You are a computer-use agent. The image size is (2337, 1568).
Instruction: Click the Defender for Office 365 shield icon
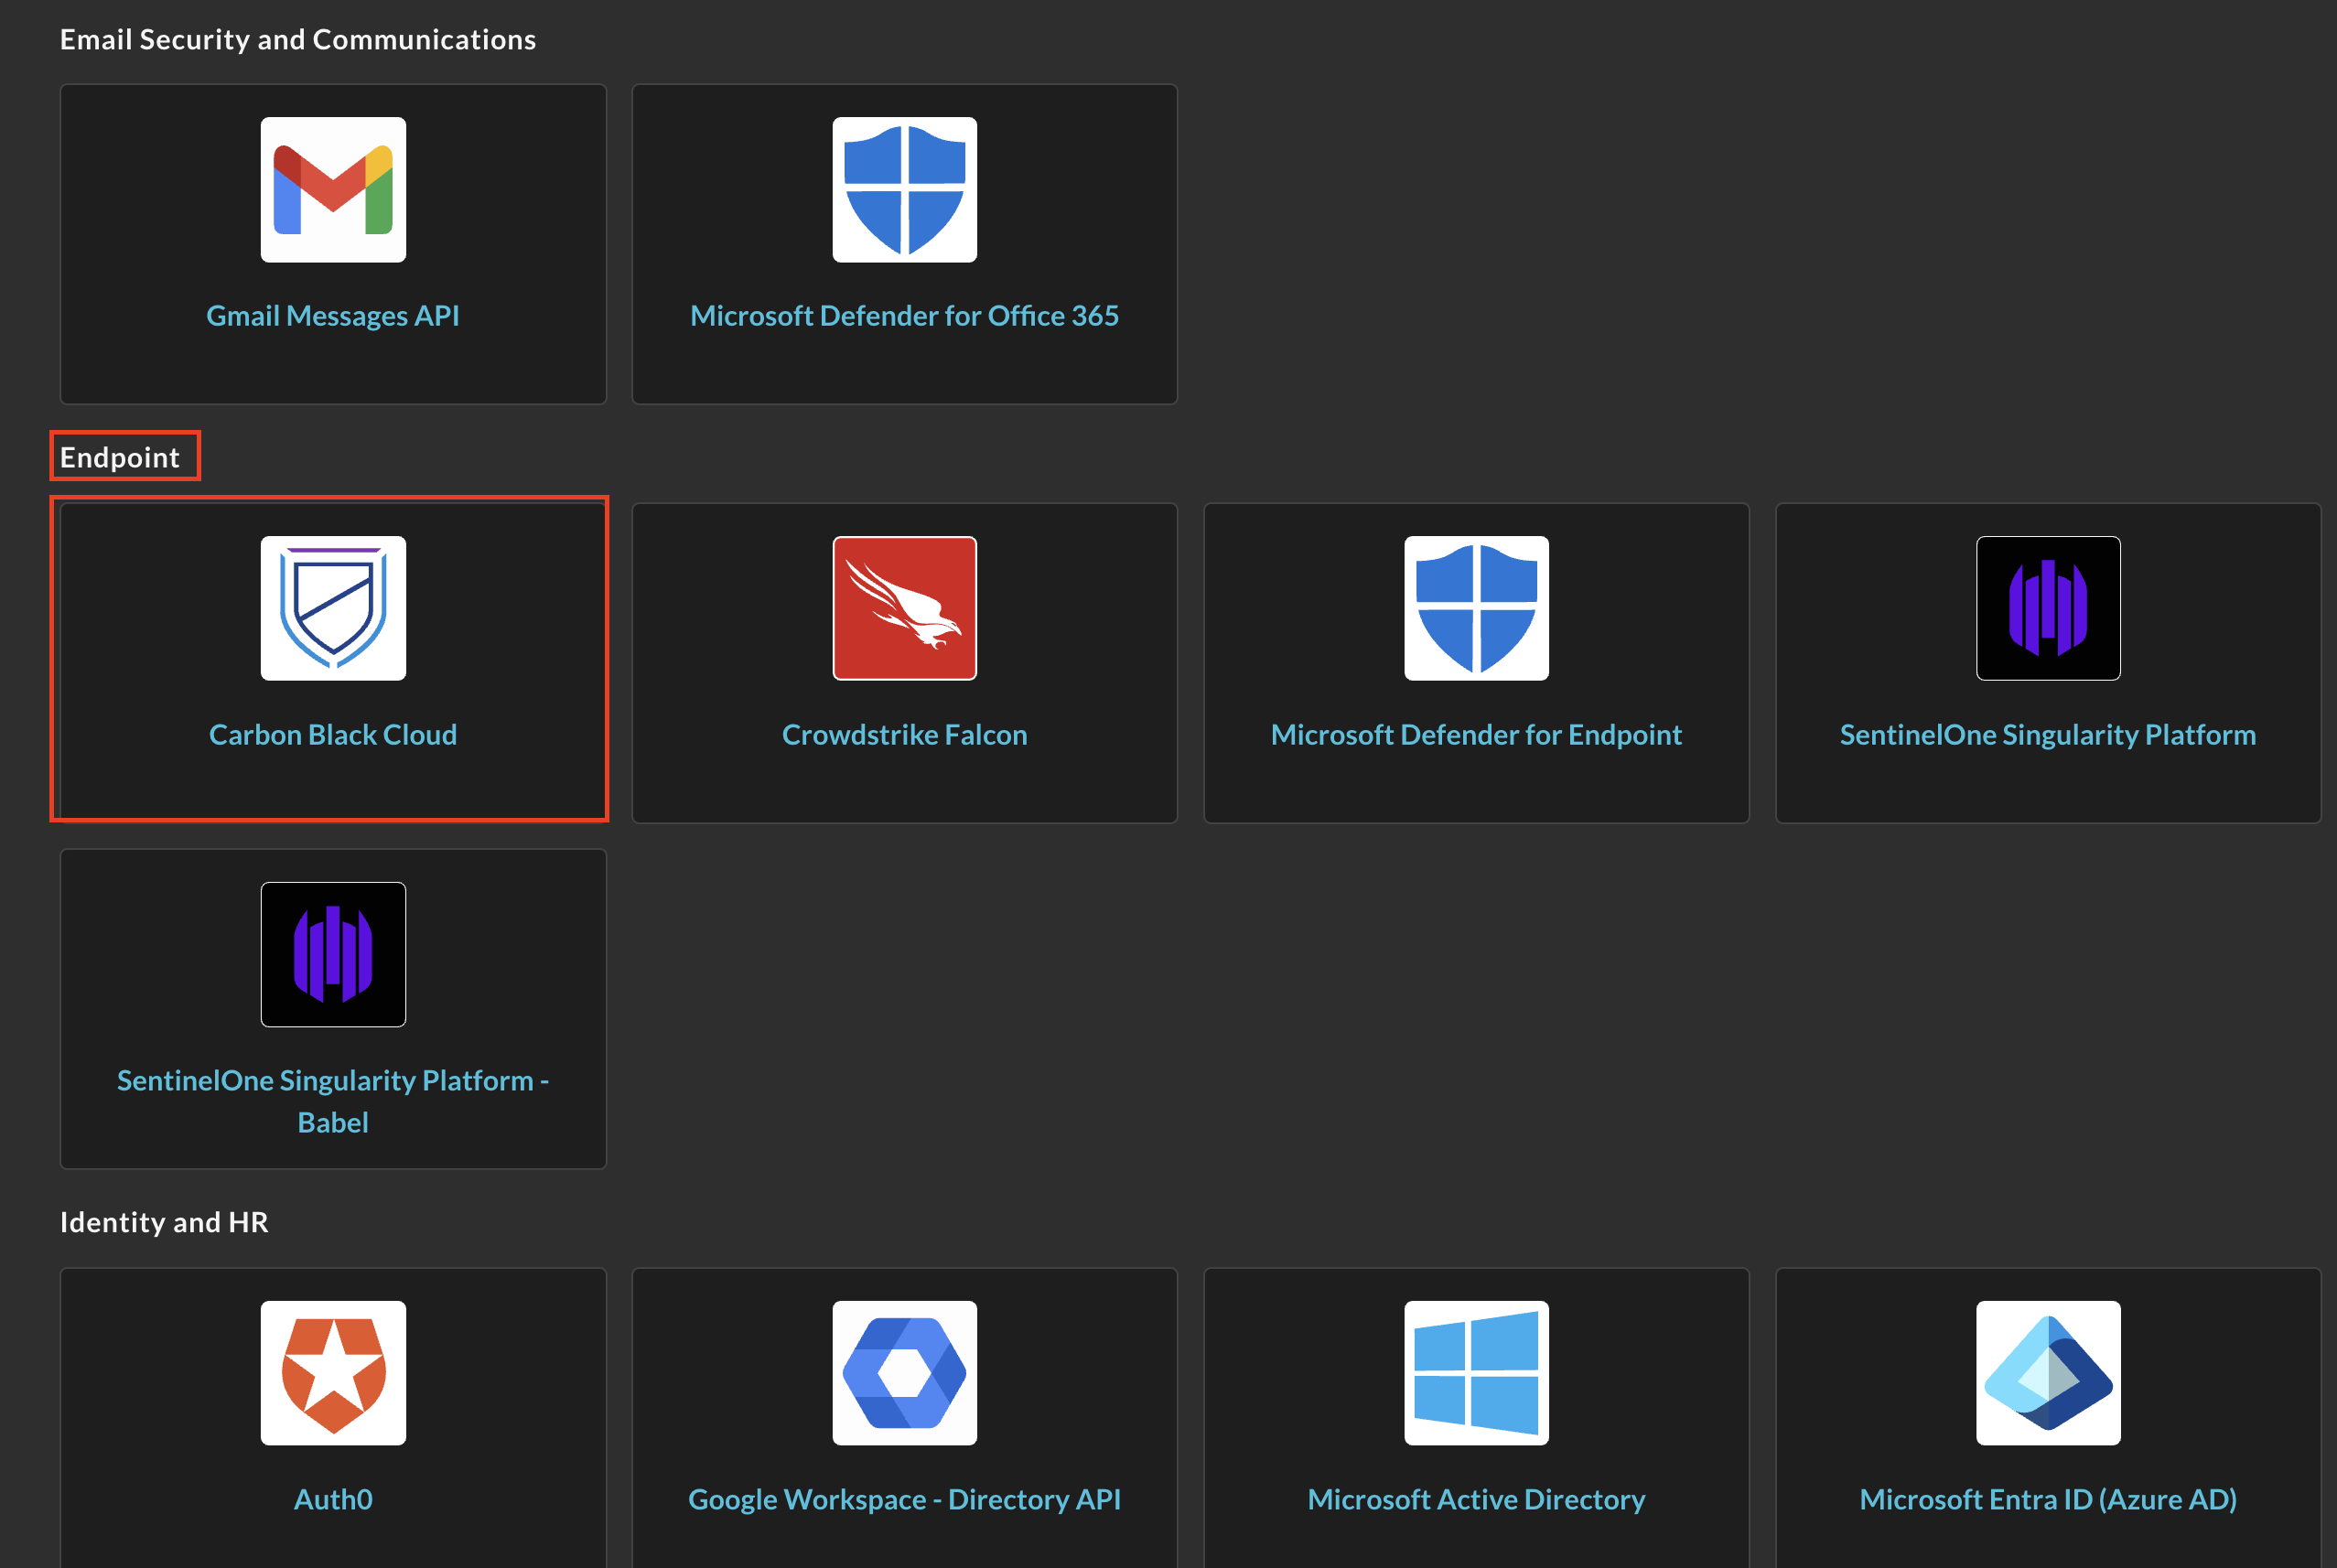coord(904,190)
